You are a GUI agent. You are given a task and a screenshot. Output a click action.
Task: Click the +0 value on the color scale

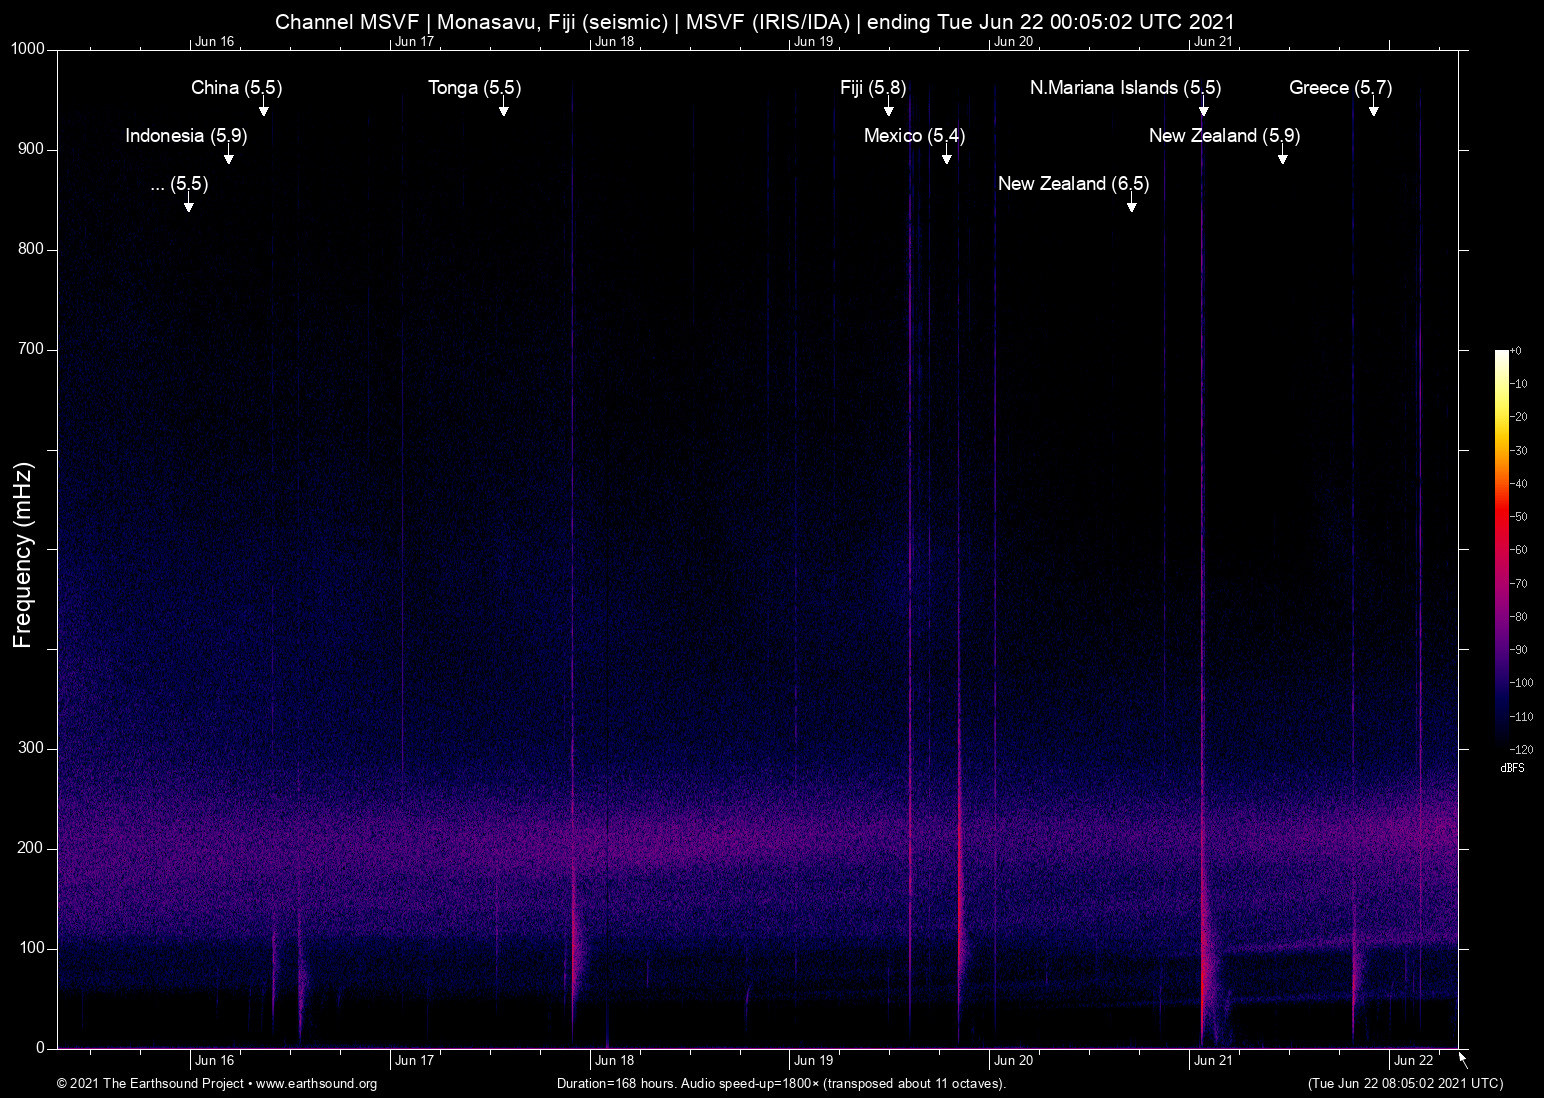point(1516,351)
